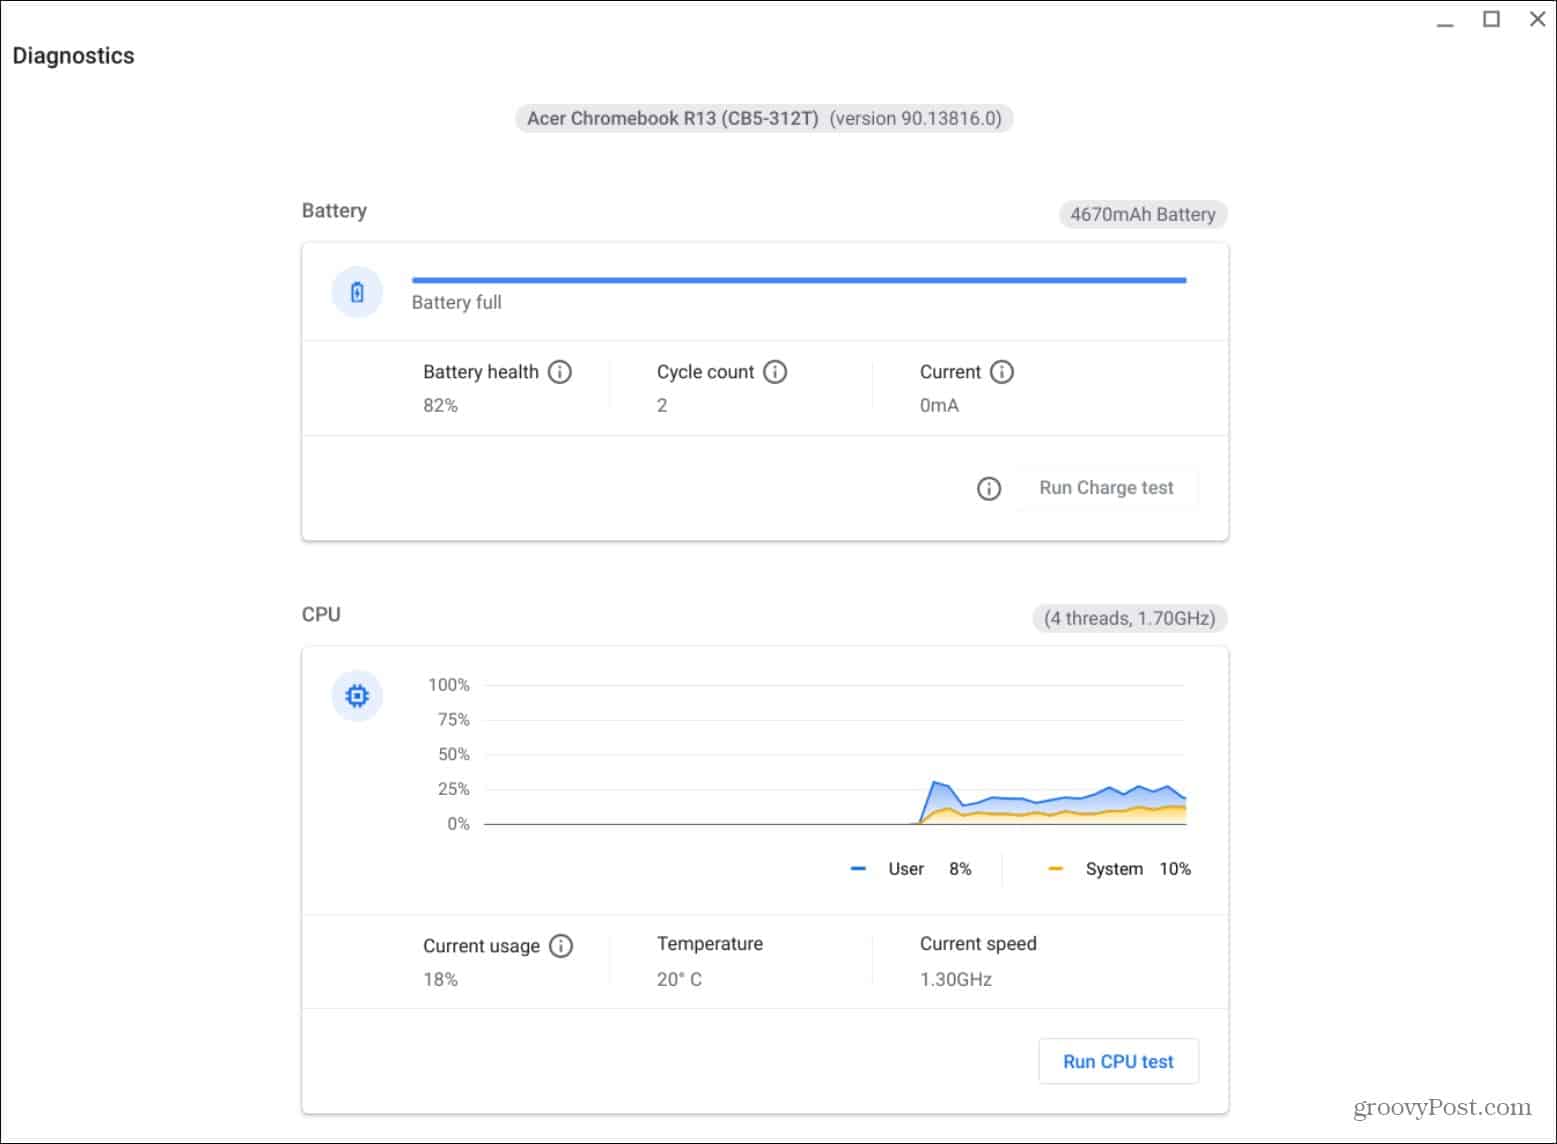The height and width of the screenshot is (1144, 1557).
Task: Close the Diagnostics window
Action: (x=1537, y=19)
